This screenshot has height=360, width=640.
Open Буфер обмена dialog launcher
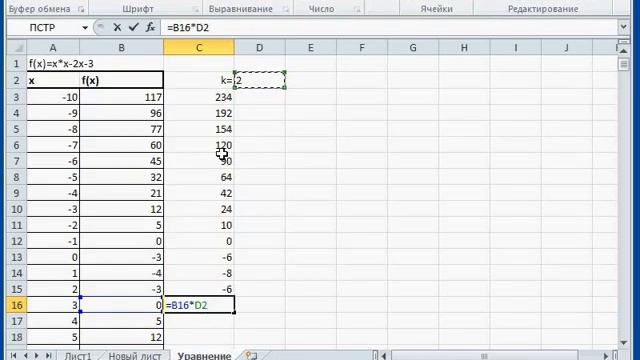[x=81, y=9]
